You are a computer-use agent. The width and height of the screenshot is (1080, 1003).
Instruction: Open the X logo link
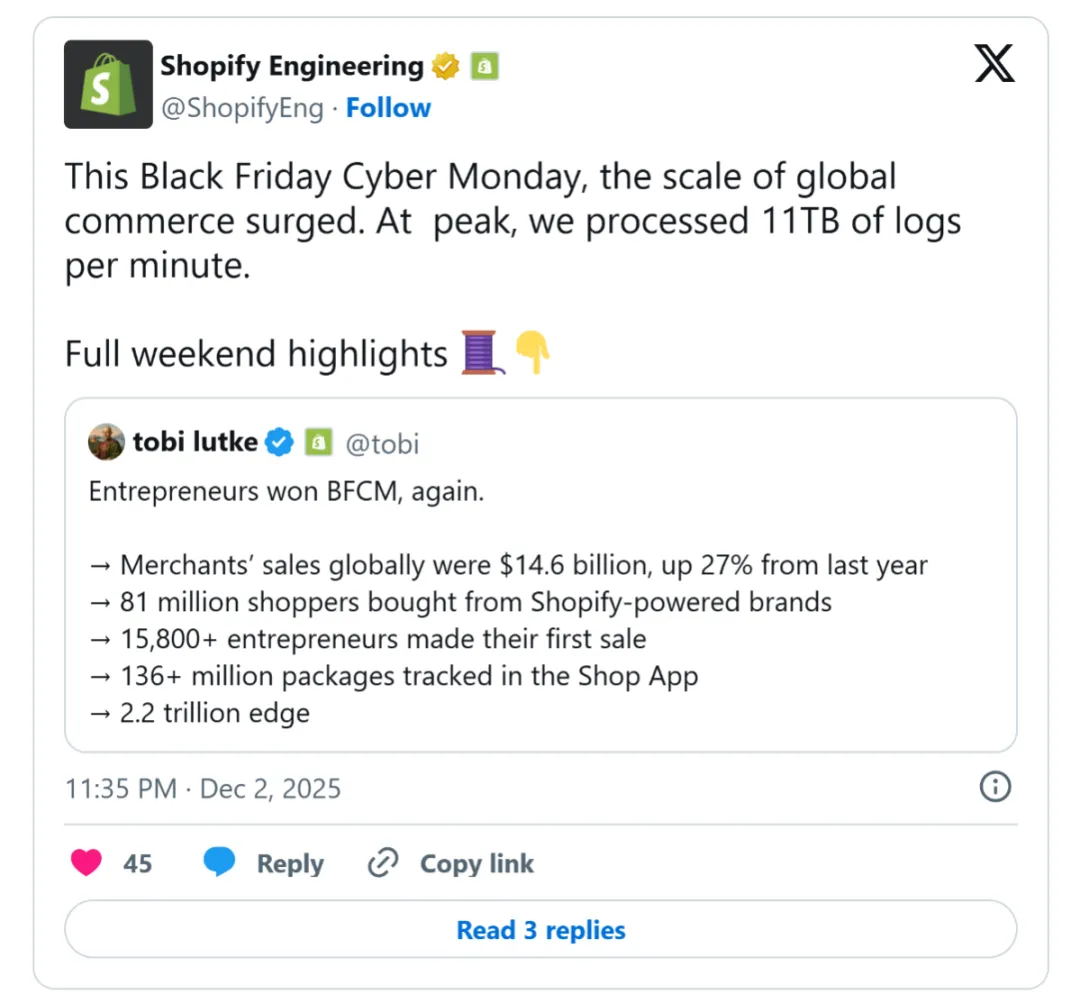pyautogui.click(x=994, y=66)
